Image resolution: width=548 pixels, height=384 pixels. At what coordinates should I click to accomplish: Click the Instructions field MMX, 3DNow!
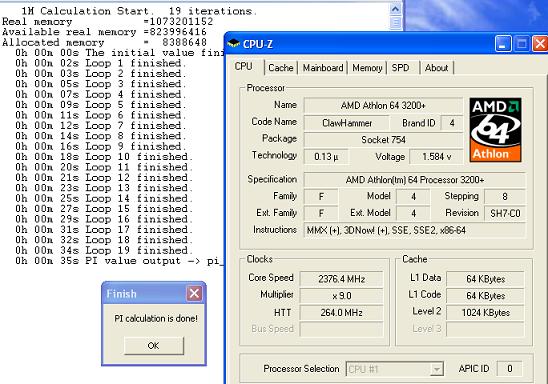[x=415, y=230]
